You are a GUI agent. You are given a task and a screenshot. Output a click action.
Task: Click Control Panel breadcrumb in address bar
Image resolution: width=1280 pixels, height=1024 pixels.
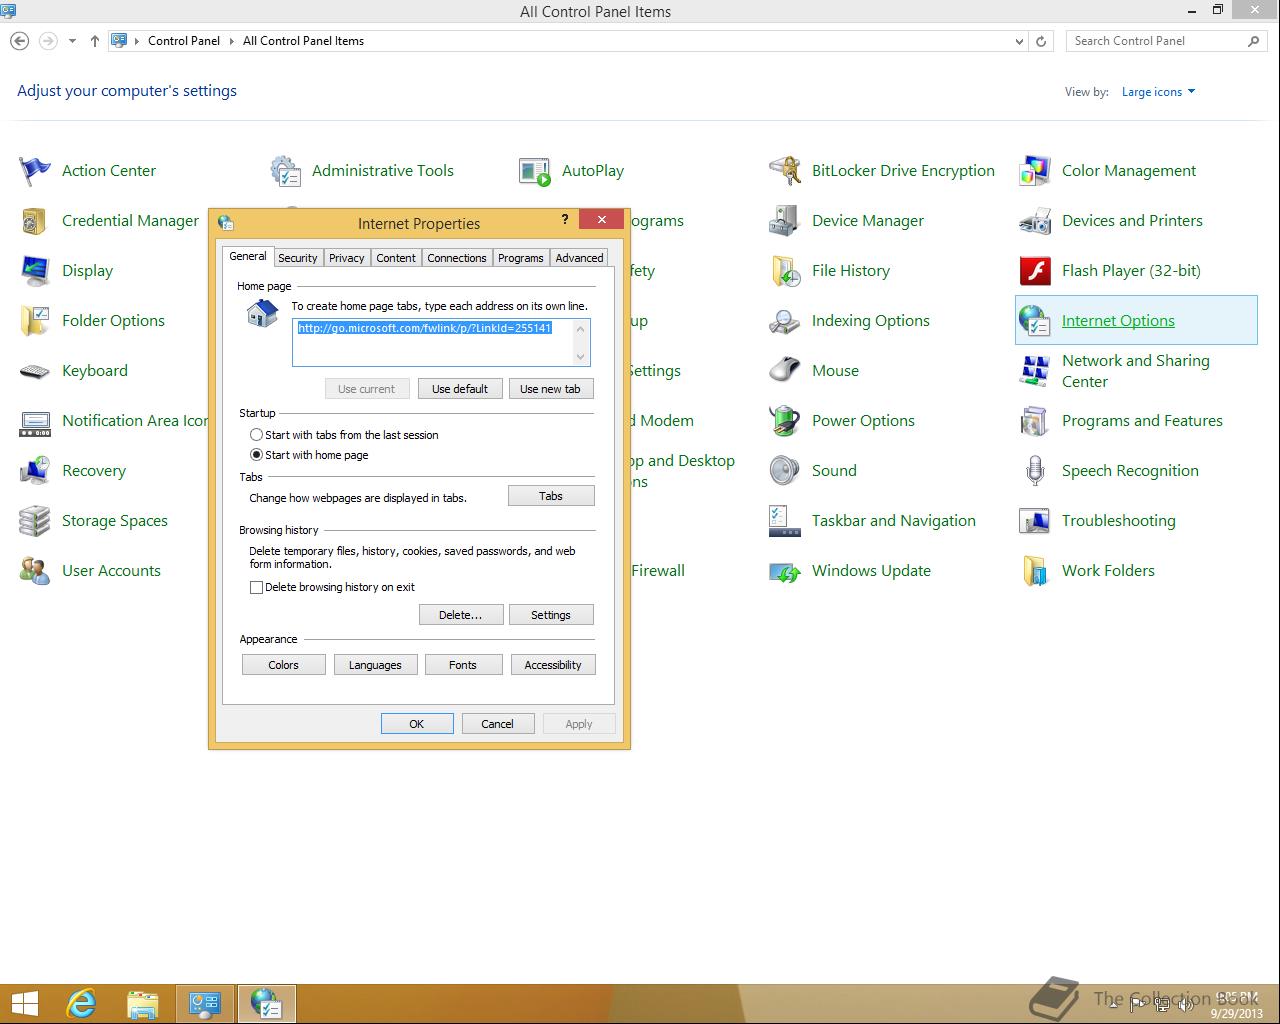pos(184,41)
